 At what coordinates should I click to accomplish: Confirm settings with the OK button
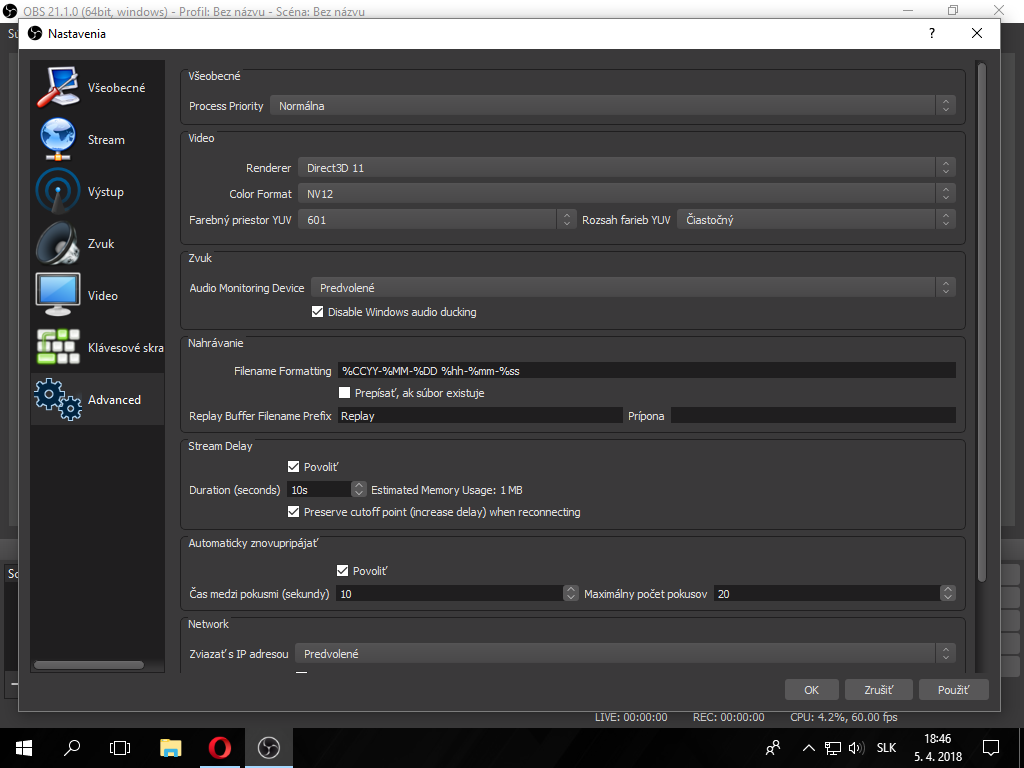(811, 690)
